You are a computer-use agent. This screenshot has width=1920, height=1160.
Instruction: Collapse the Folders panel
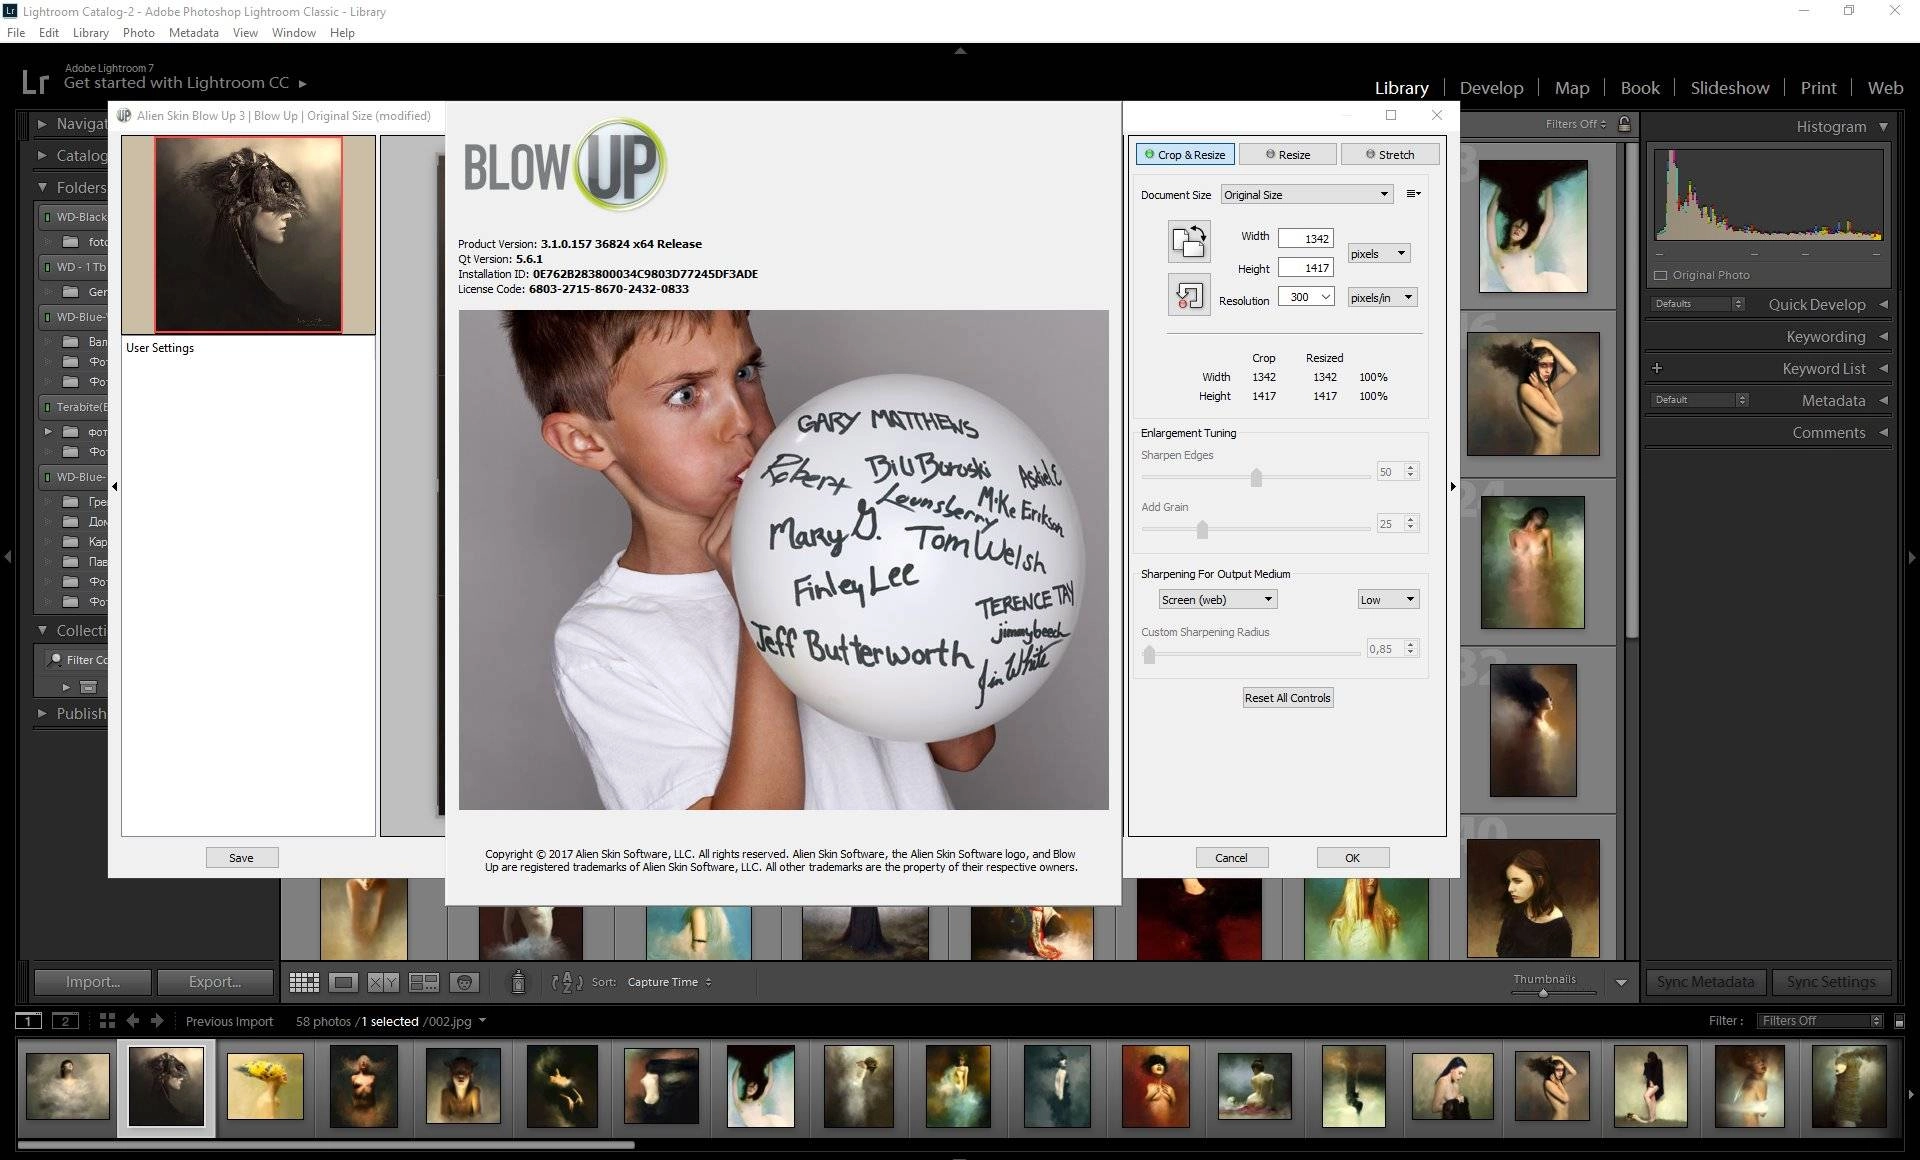pyautogui.click(x=42, y=187)
